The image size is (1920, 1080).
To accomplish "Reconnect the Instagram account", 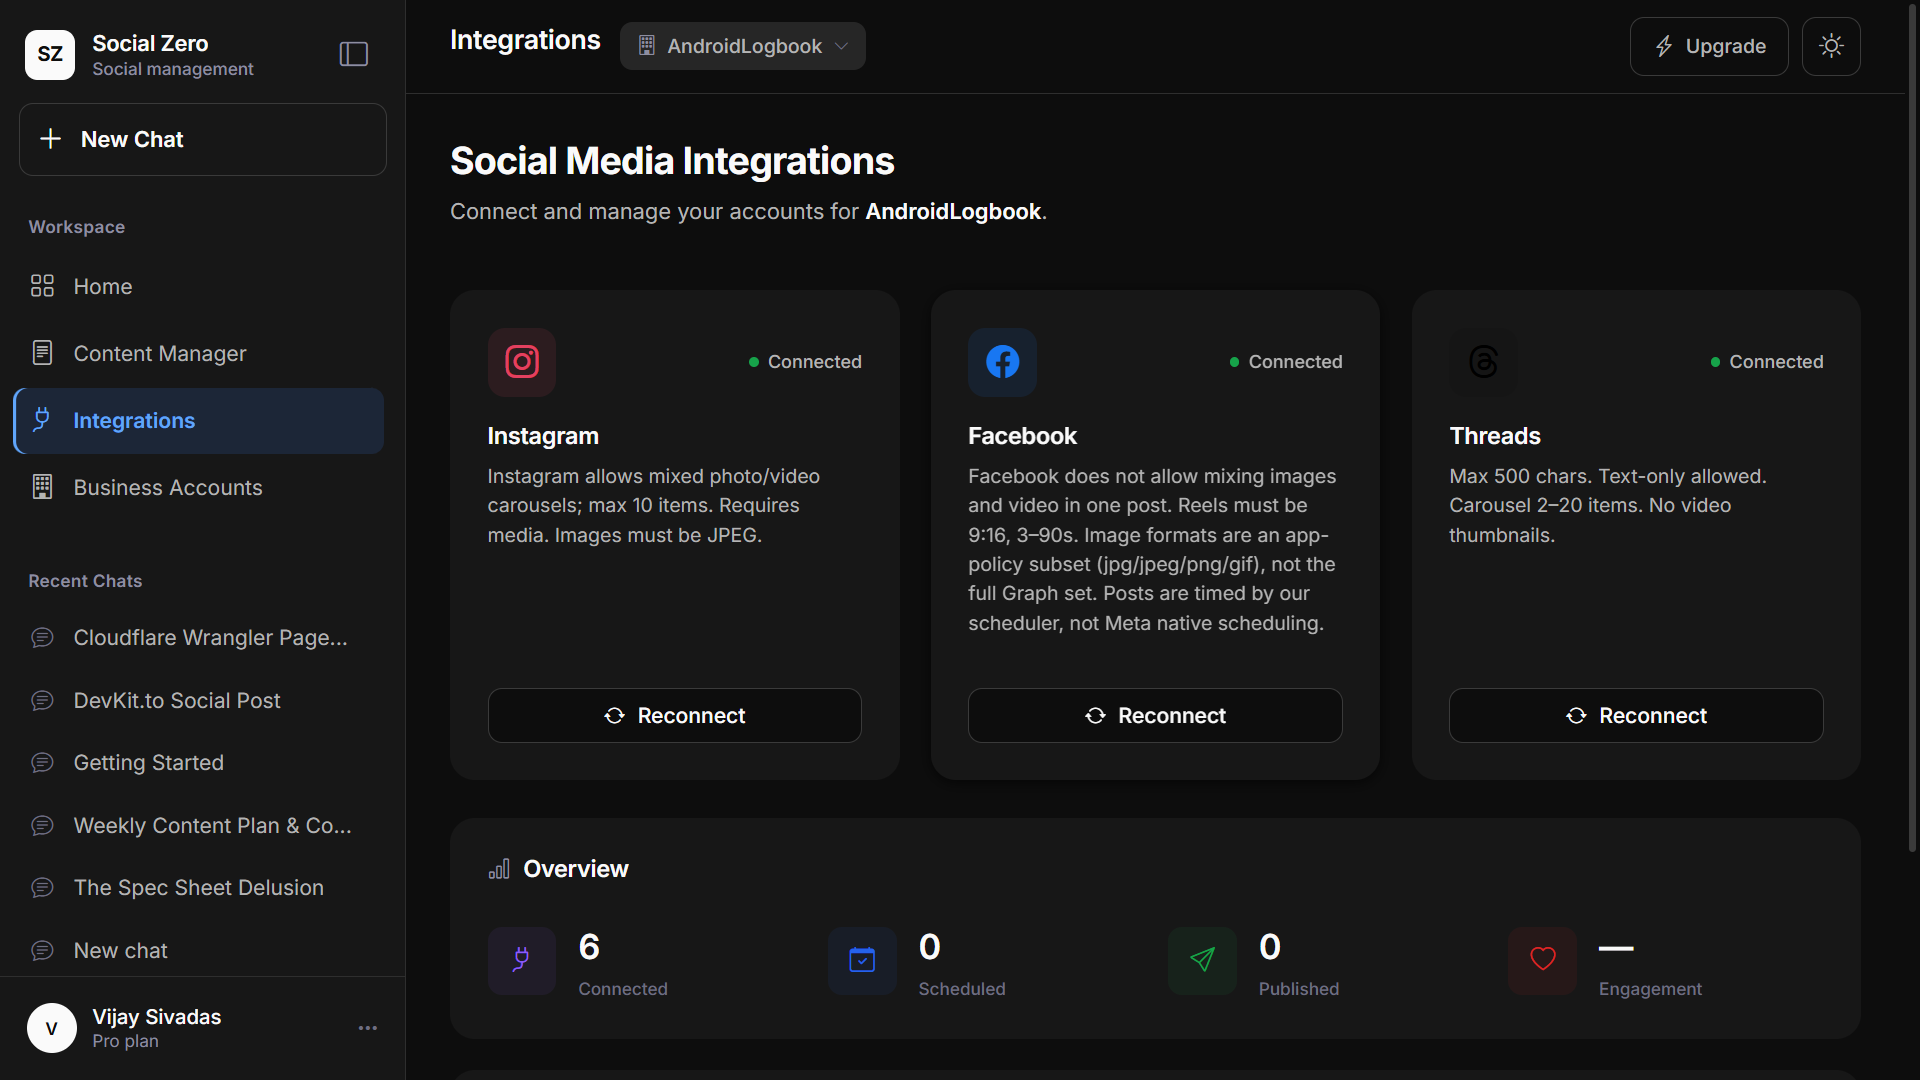I will click(x=675, y=715).
